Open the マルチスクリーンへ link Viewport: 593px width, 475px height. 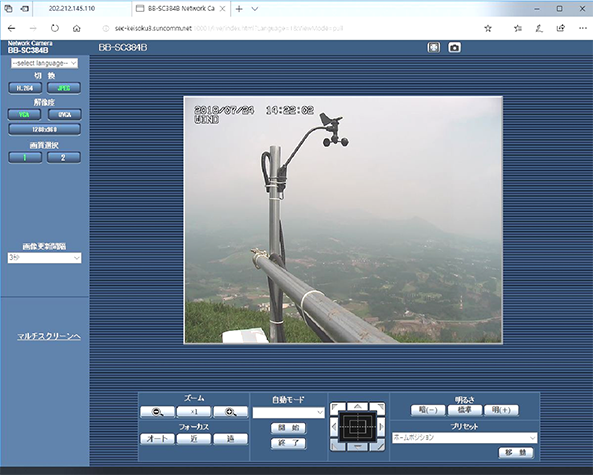coord(49,336)
